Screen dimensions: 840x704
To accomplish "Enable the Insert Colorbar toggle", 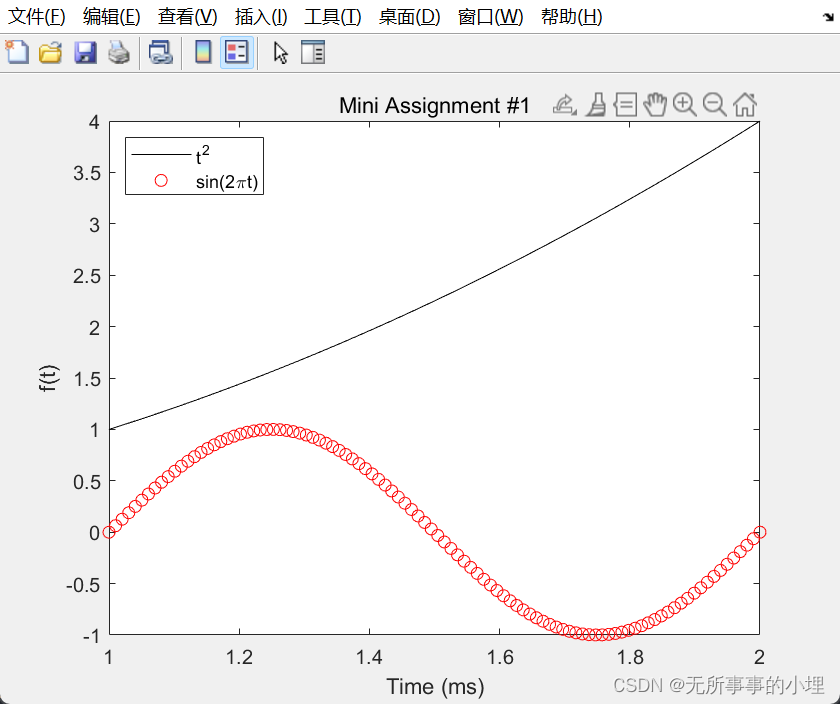I will [201, 52].
